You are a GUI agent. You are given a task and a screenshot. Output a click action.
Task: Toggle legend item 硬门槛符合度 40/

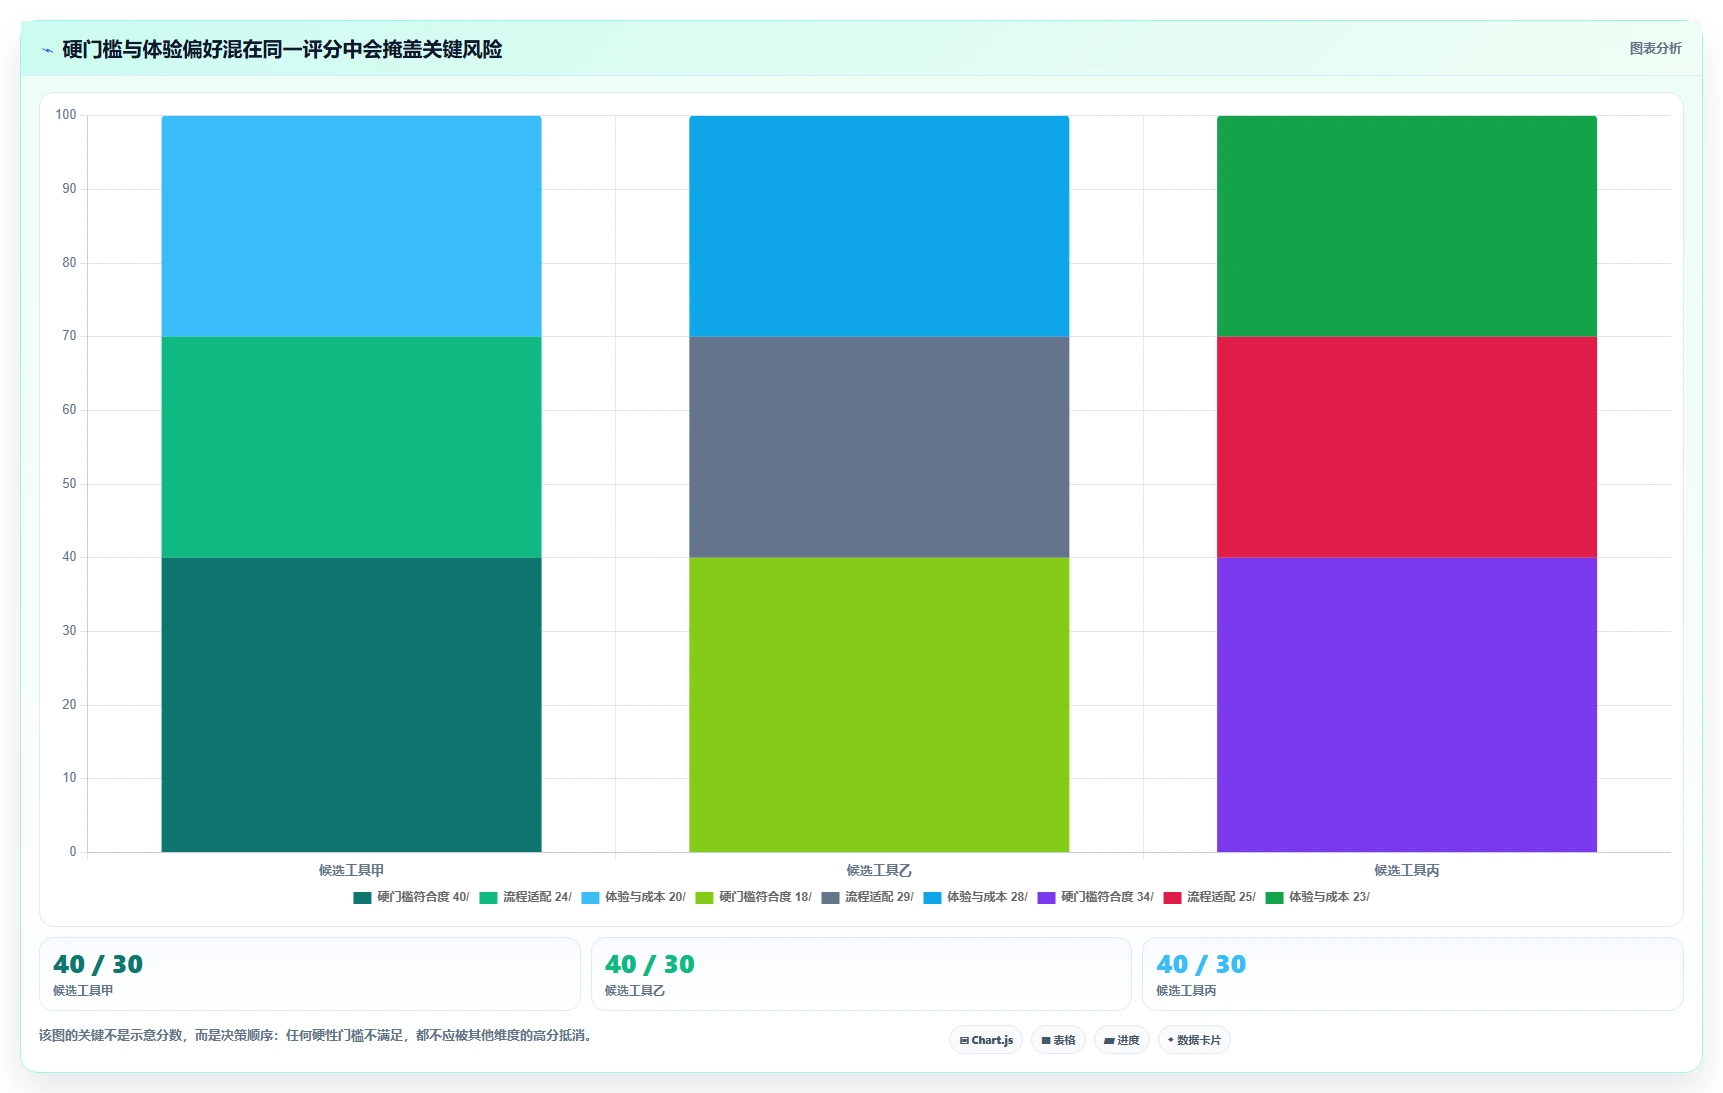[411, 897]
